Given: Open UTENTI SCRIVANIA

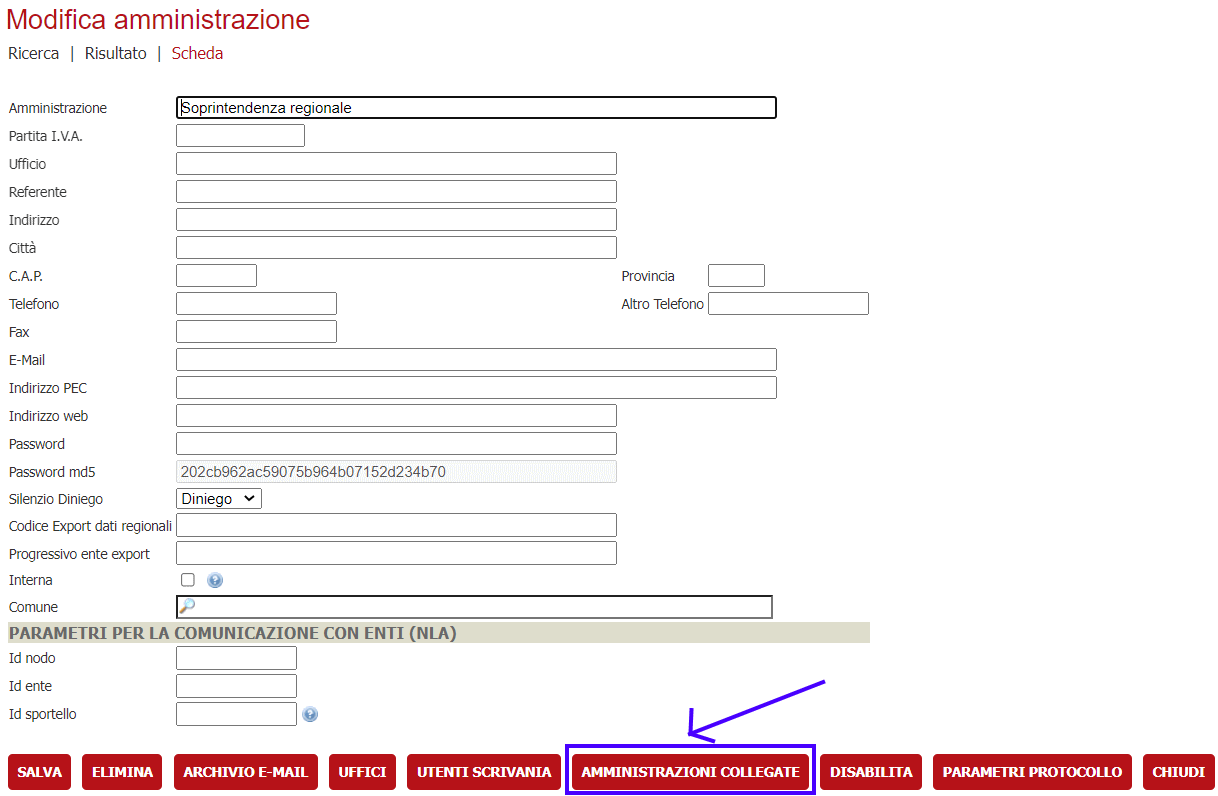Looking at the screenshot, I should (483, 771).
